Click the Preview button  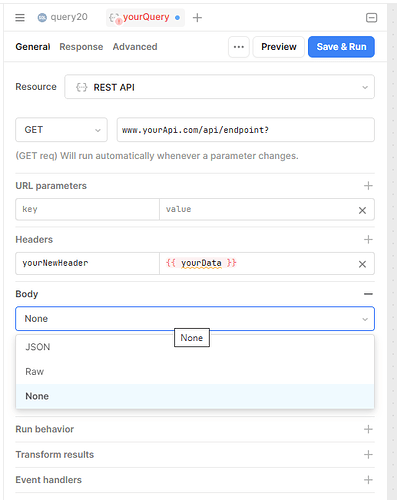pyautogui.click(x=279, y=47)
